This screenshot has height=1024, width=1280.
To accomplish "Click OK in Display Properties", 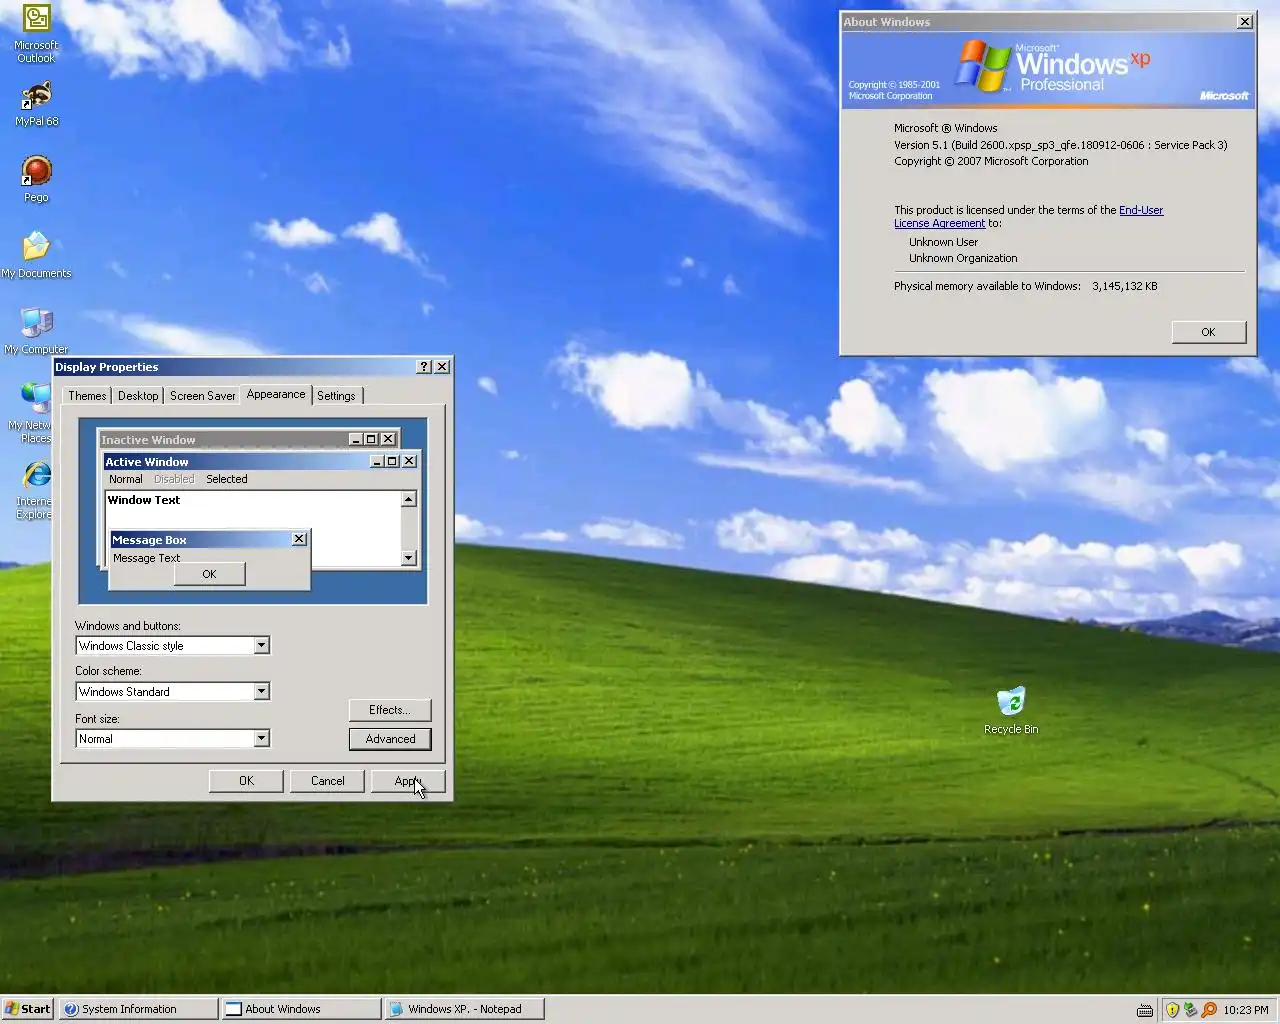I will click(246, 781).
